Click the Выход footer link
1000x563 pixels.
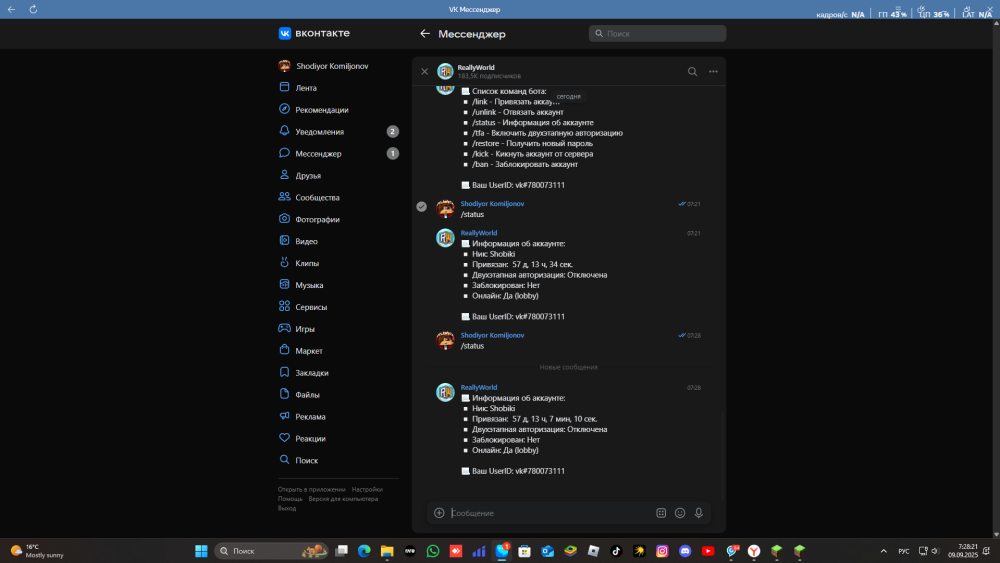tap(287, 508)
